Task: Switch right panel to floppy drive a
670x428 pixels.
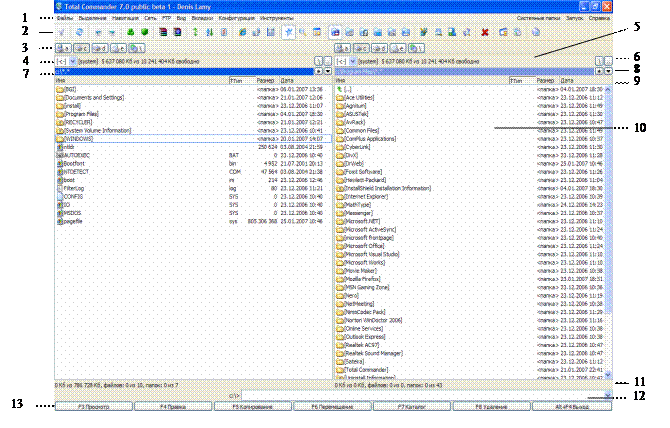Action: pyautogui.click(x=343, y=48)
